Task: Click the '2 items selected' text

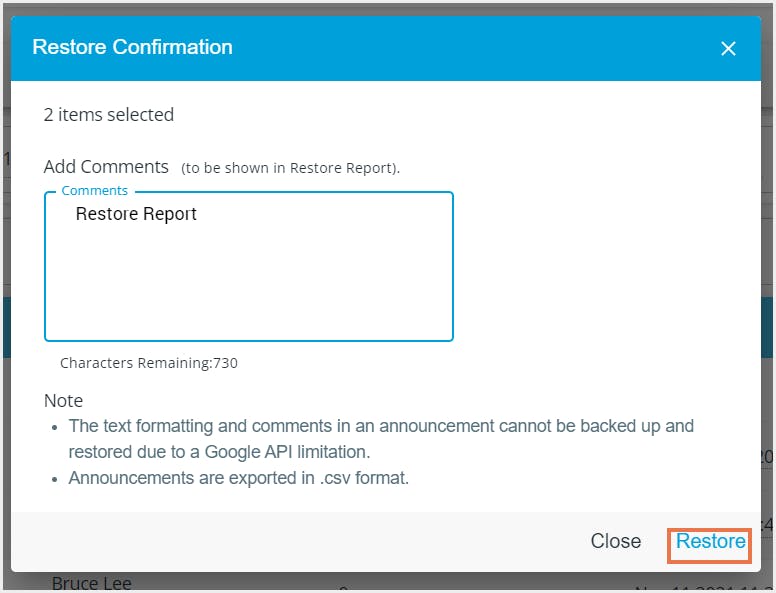Action: coord(109,115)
